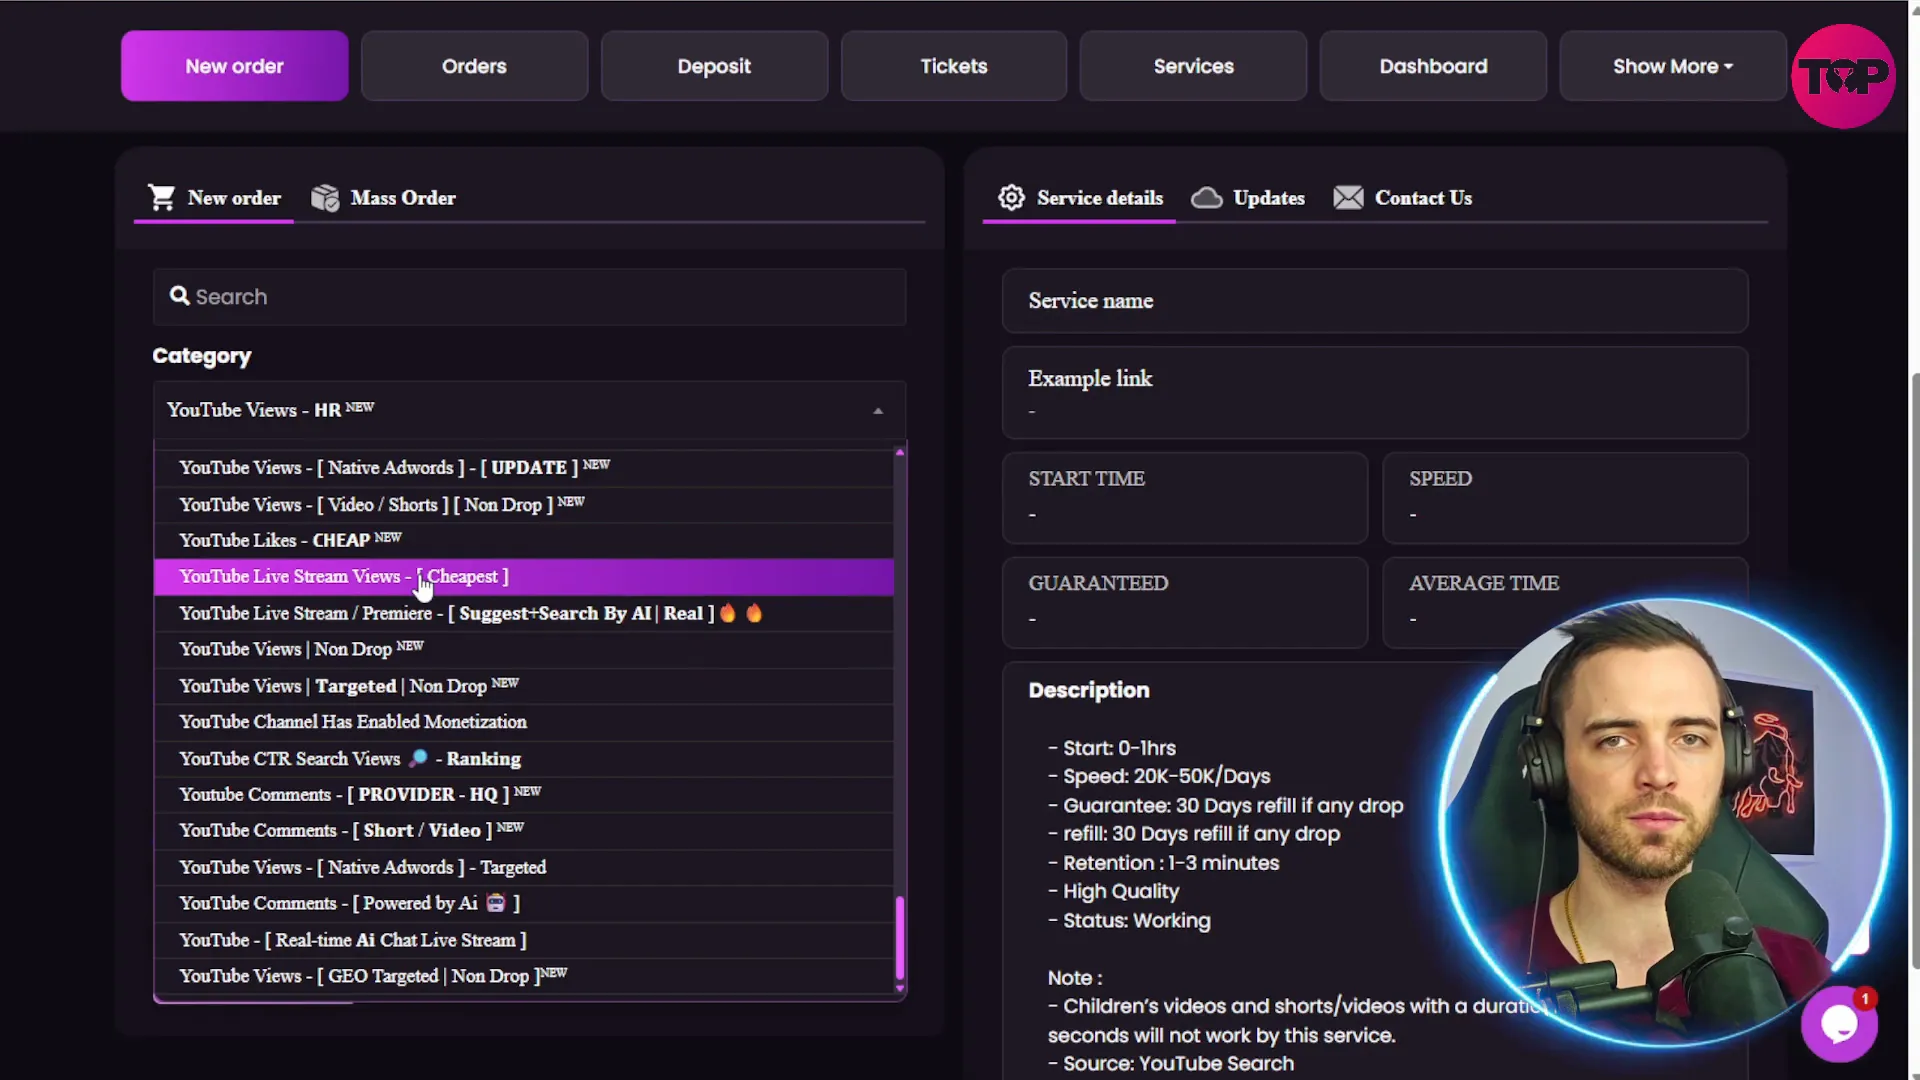1920x1080 pixels.
Task: Select YouTube Comments Short / Video option
Action: click(524, 831)
